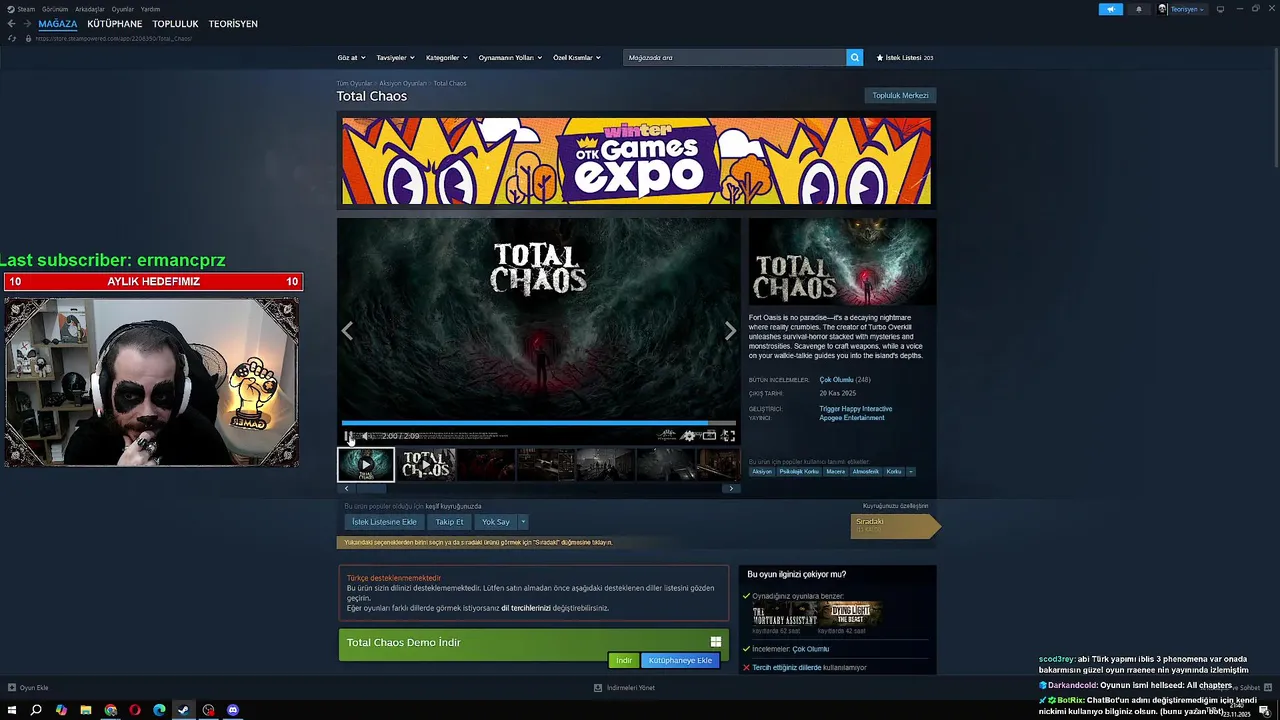The height and width of the screenshot is (720, 1280).
Task: Click Aksiyon Oyunları breadcrumb
Action: click(x=403, y=83)
